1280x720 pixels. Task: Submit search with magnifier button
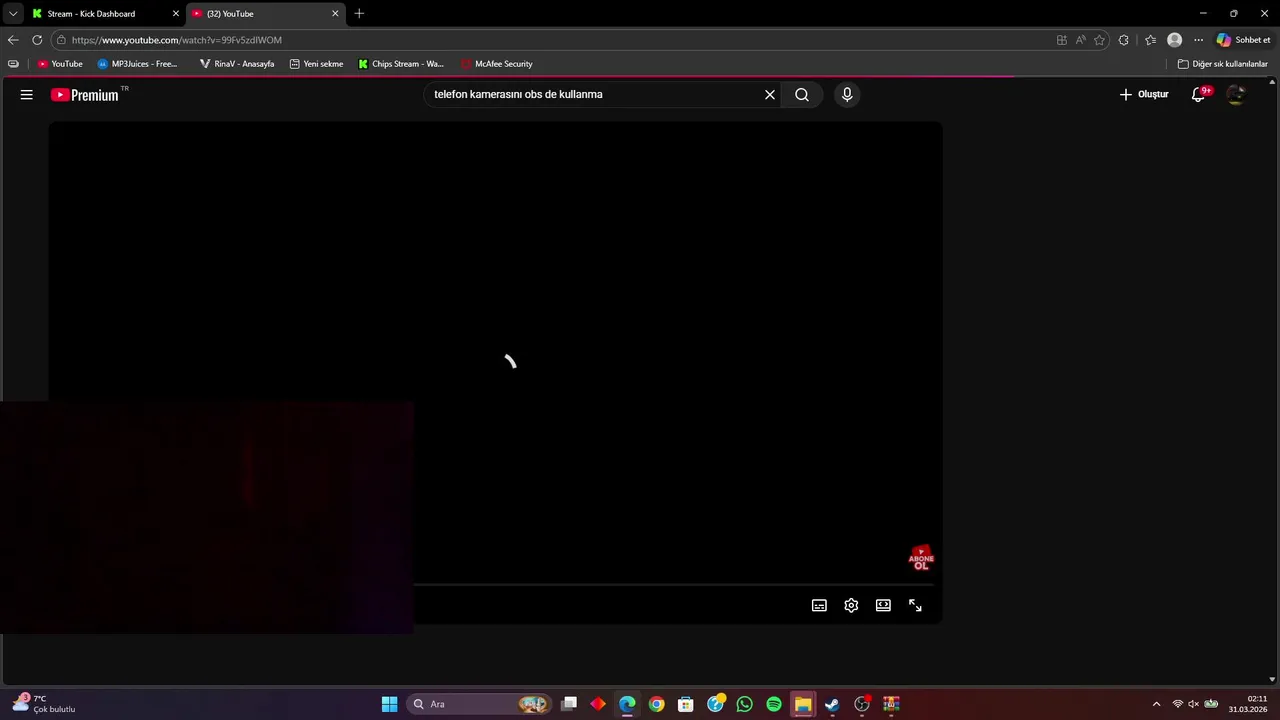click(x=802, y=94)
